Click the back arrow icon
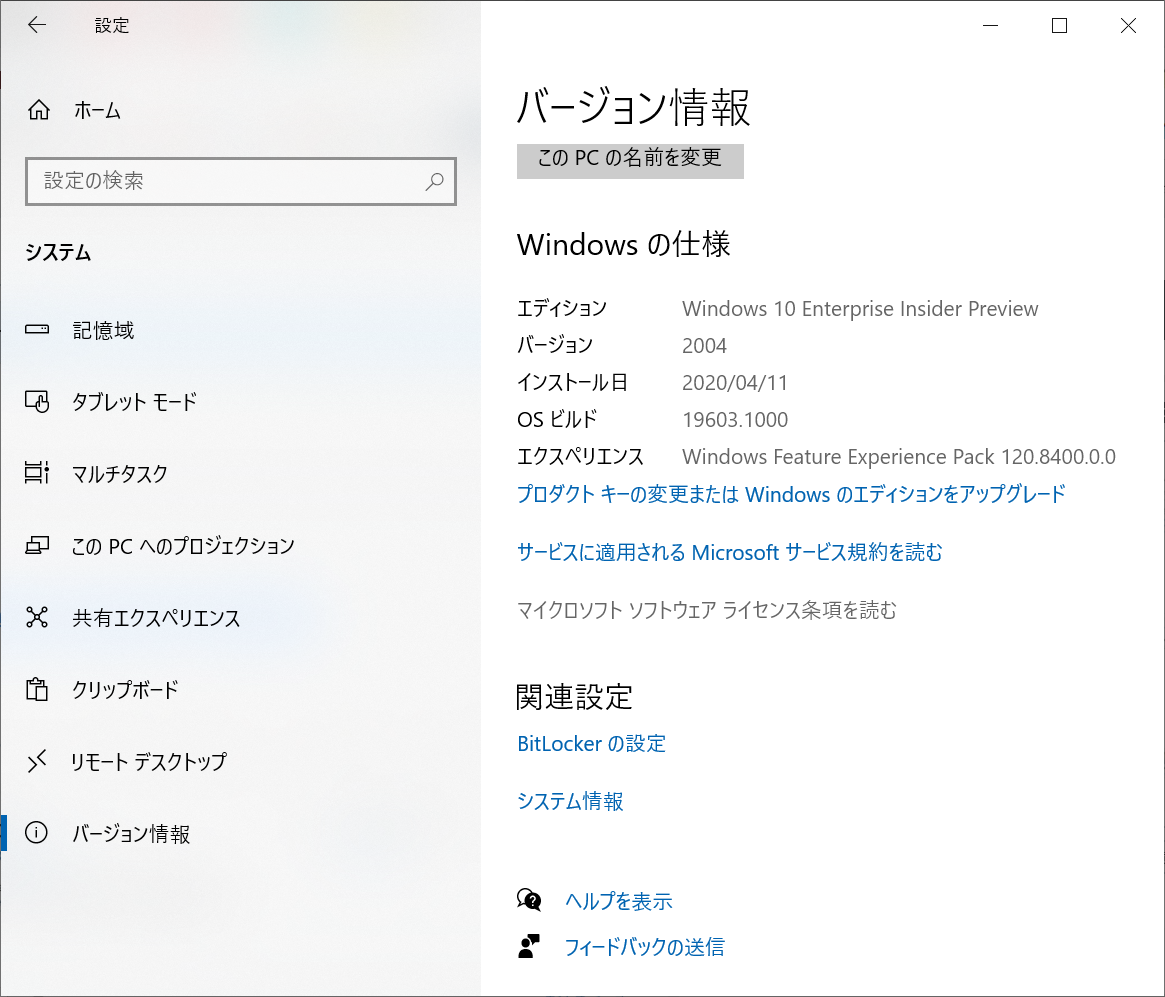Screen dimensions: 1165x997 click(x=37, y=25)
